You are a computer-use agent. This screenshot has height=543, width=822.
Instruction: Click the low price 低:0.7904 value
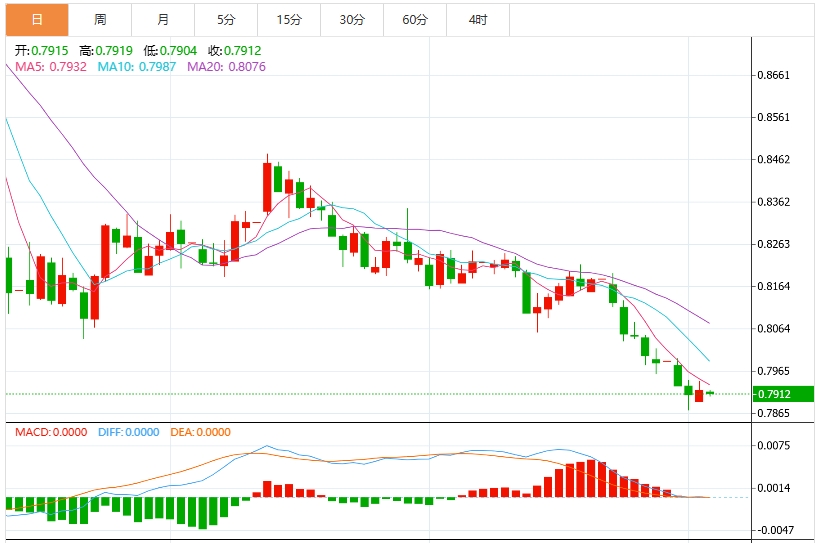tap(170, 51)
